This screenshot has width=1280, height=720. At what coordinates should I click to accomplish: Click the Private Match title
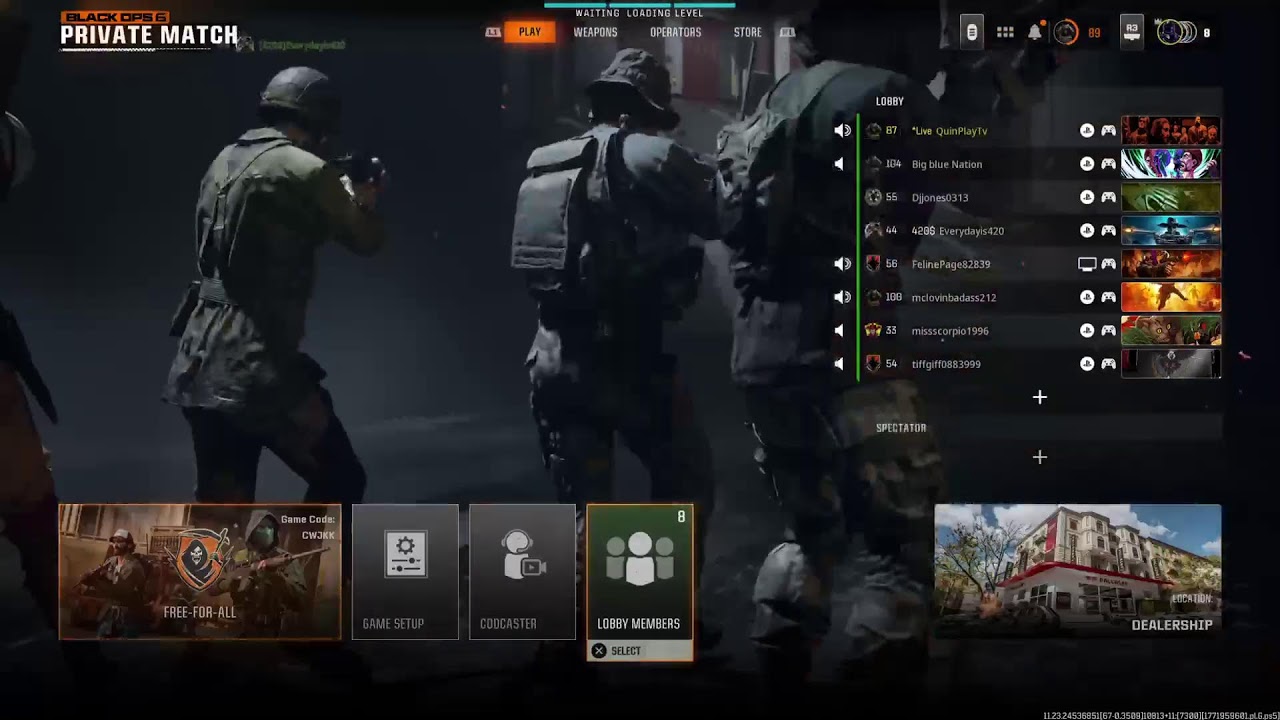coord(149,36)
